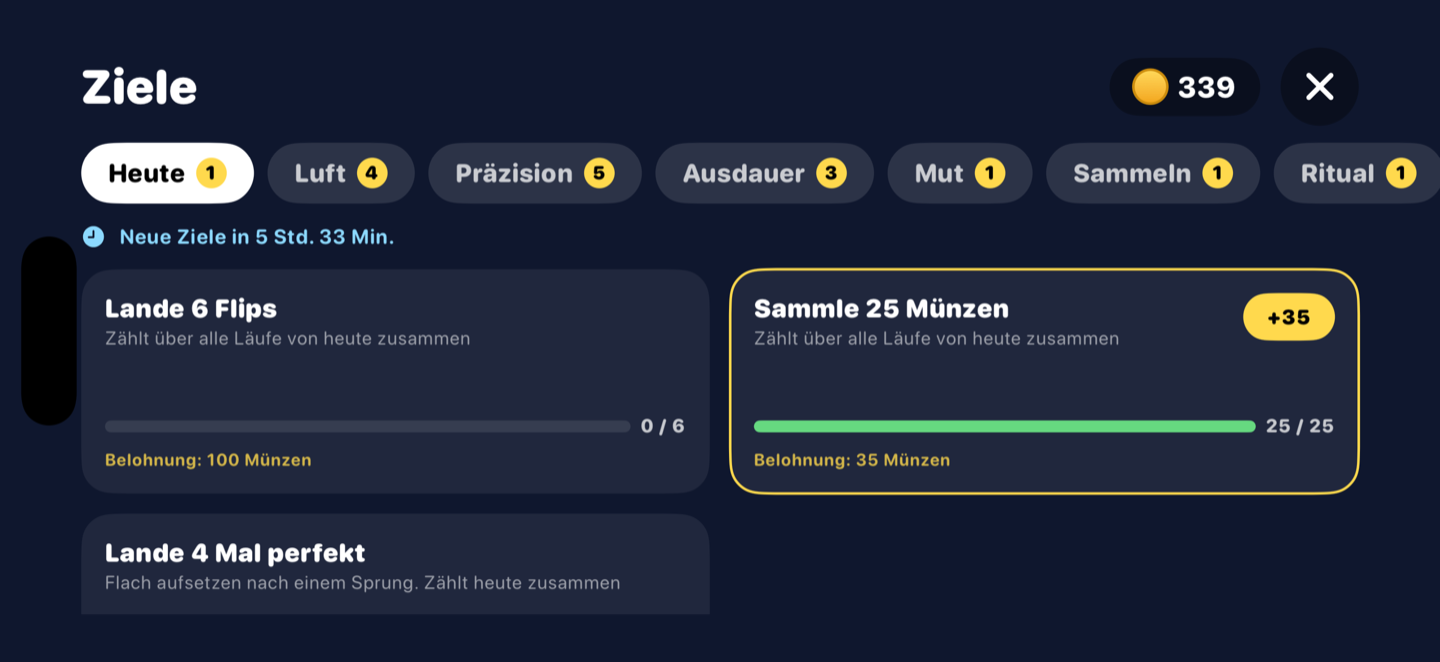Open the Präzision category tab
1440x662 pixels.
[x=535, y=173]
